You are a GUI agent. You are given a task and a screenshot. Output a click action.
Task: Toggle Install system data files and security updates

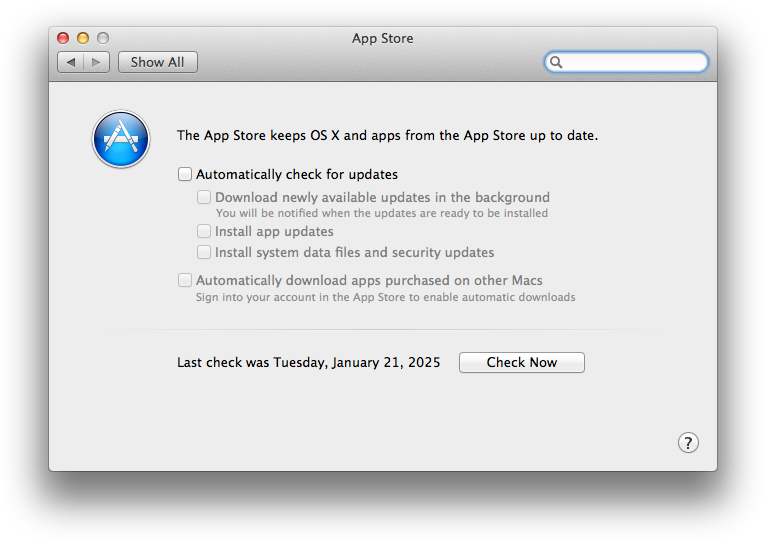pos(204,252)
